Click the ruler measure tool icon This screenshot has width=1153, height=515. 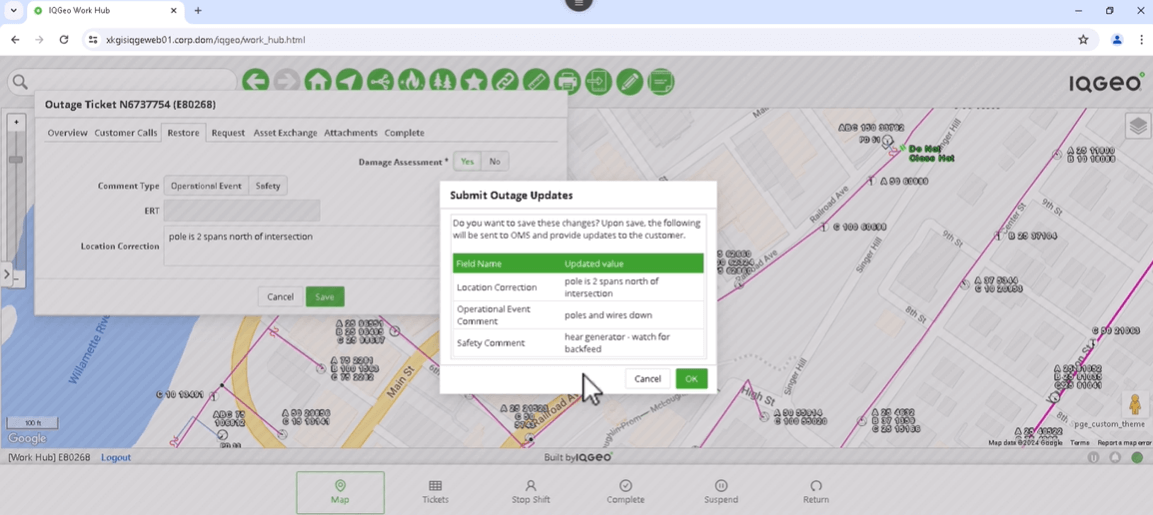(x=536, y=81)
